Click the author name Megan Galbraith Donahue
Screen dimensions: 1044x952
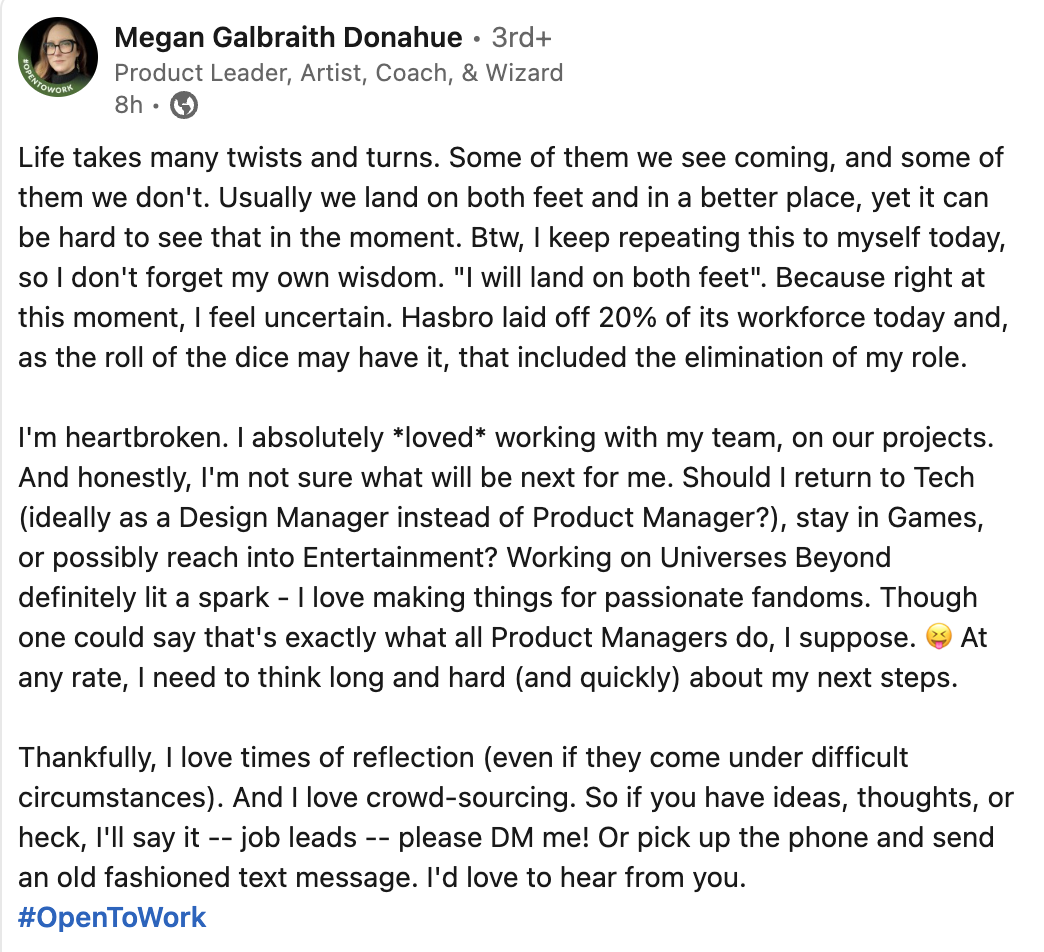(288, 39)
